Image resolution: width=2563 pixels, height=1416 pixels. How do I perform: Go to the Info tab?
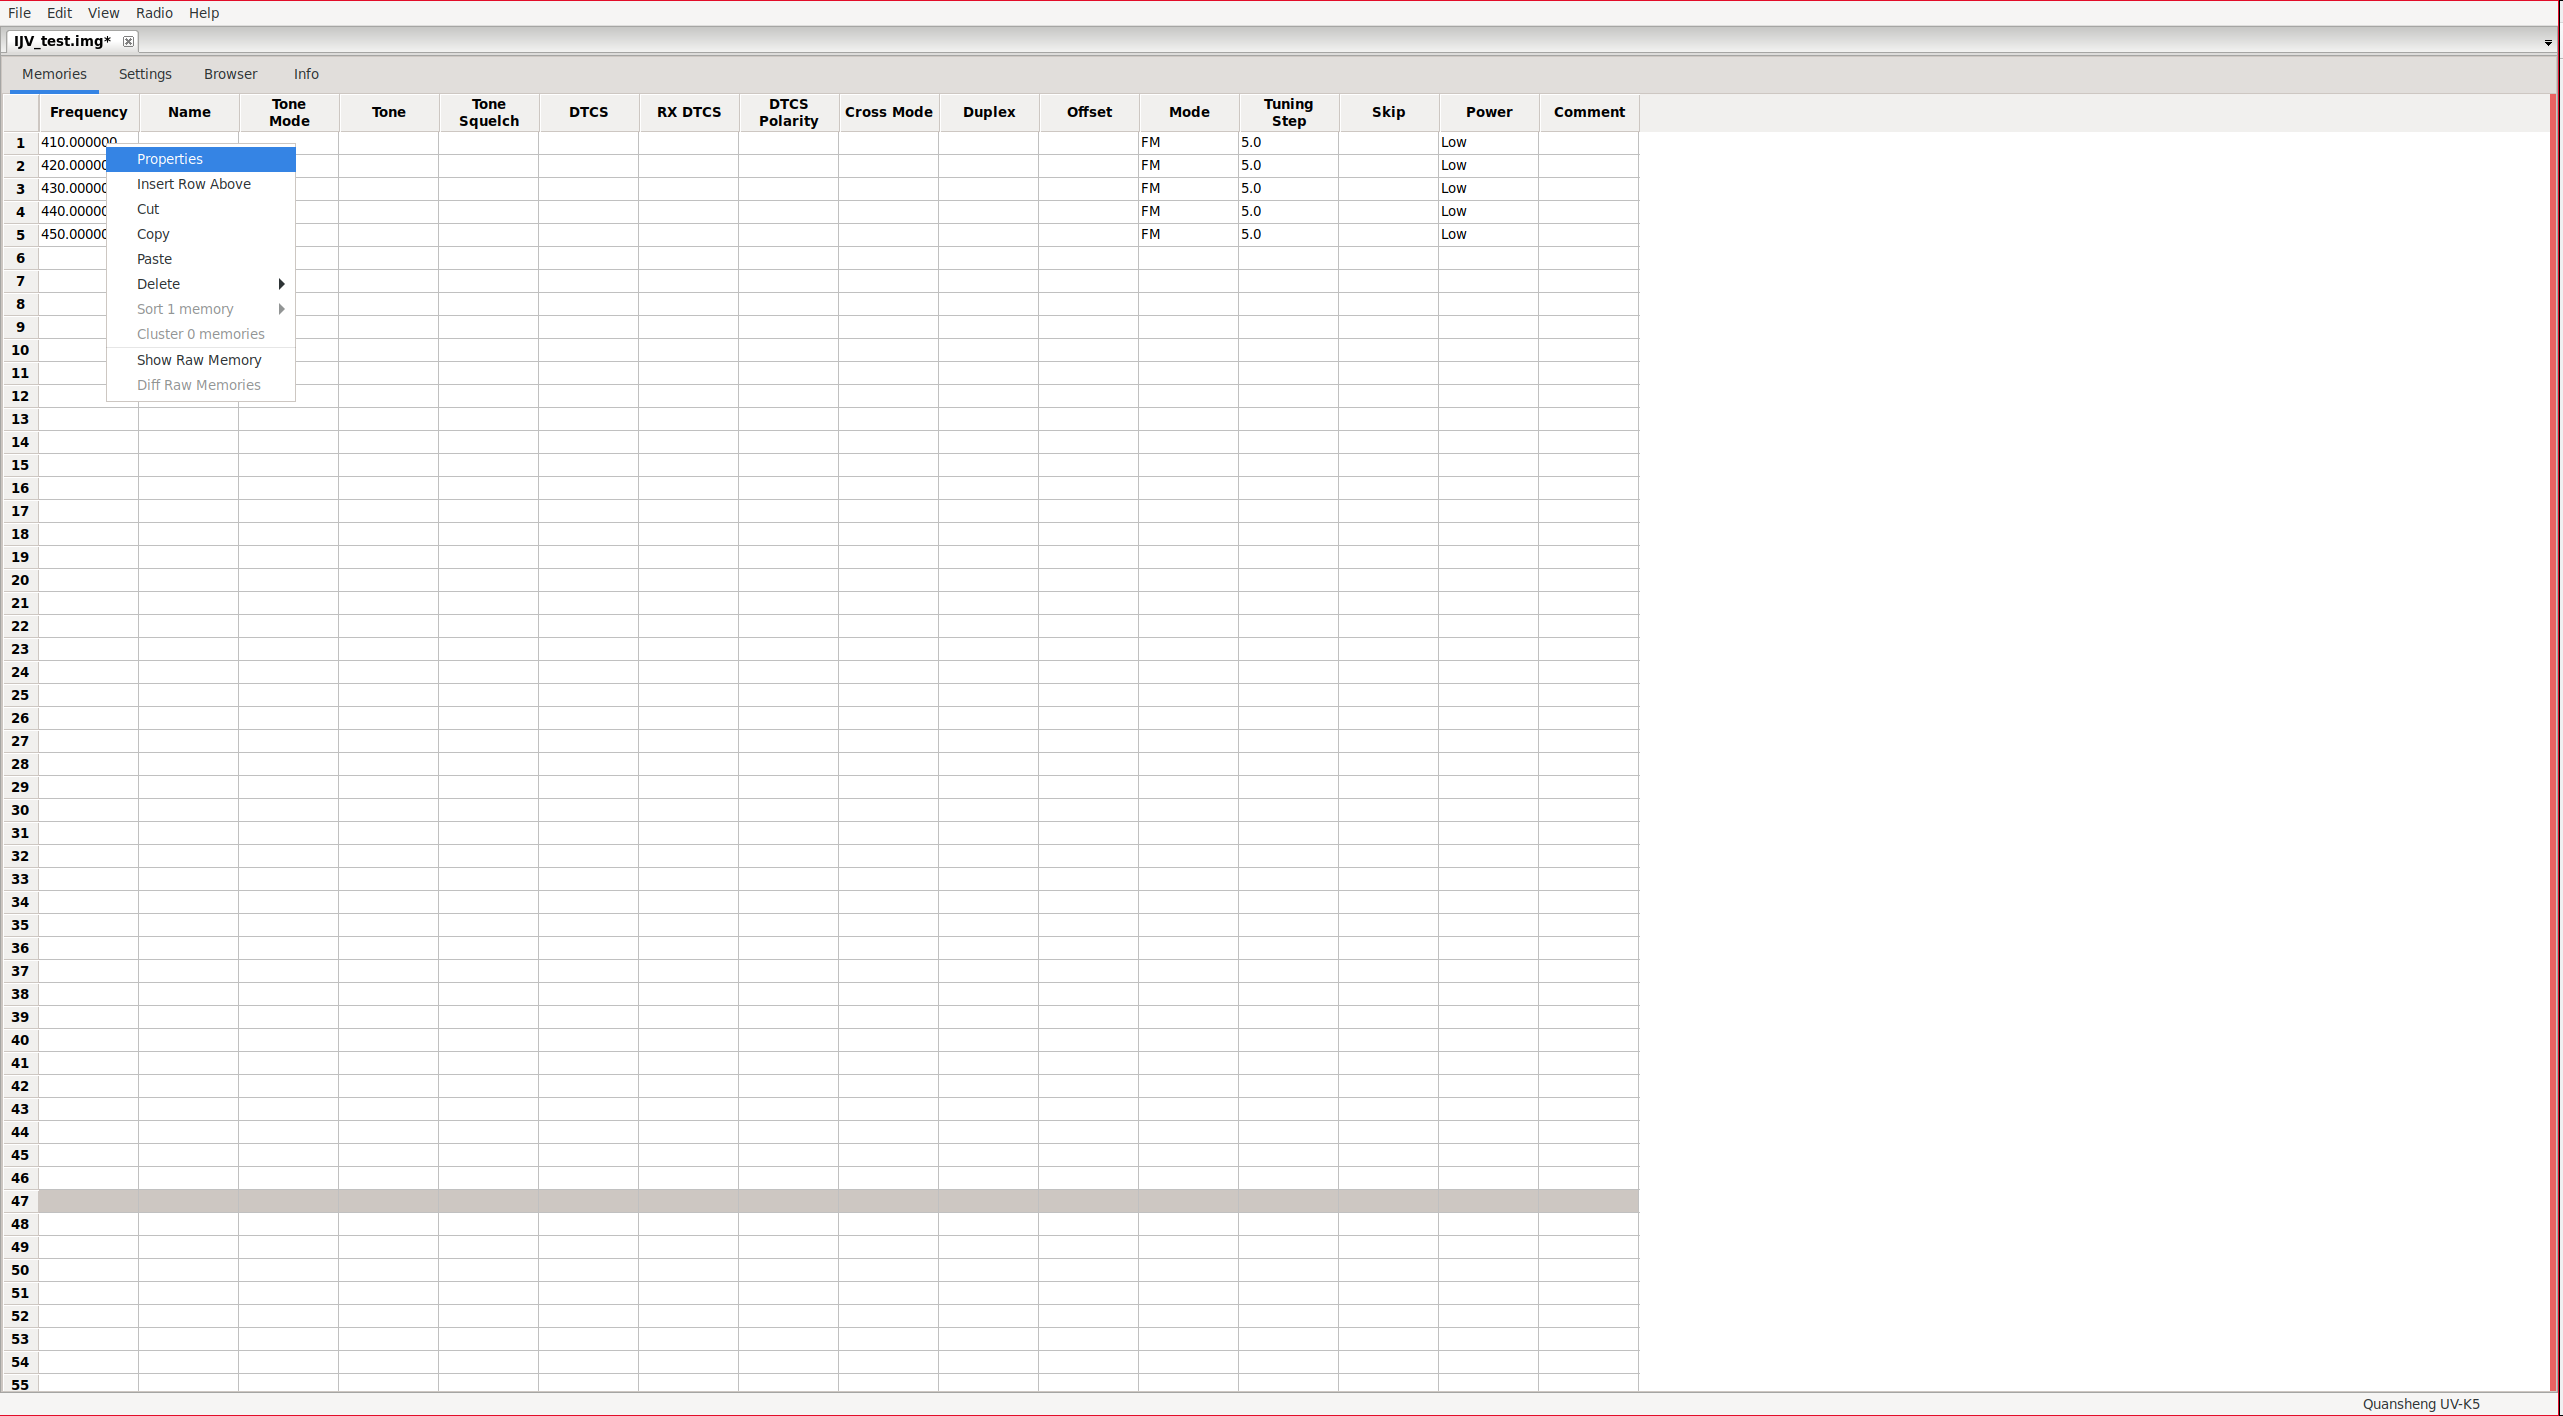(x=306, y=74)
